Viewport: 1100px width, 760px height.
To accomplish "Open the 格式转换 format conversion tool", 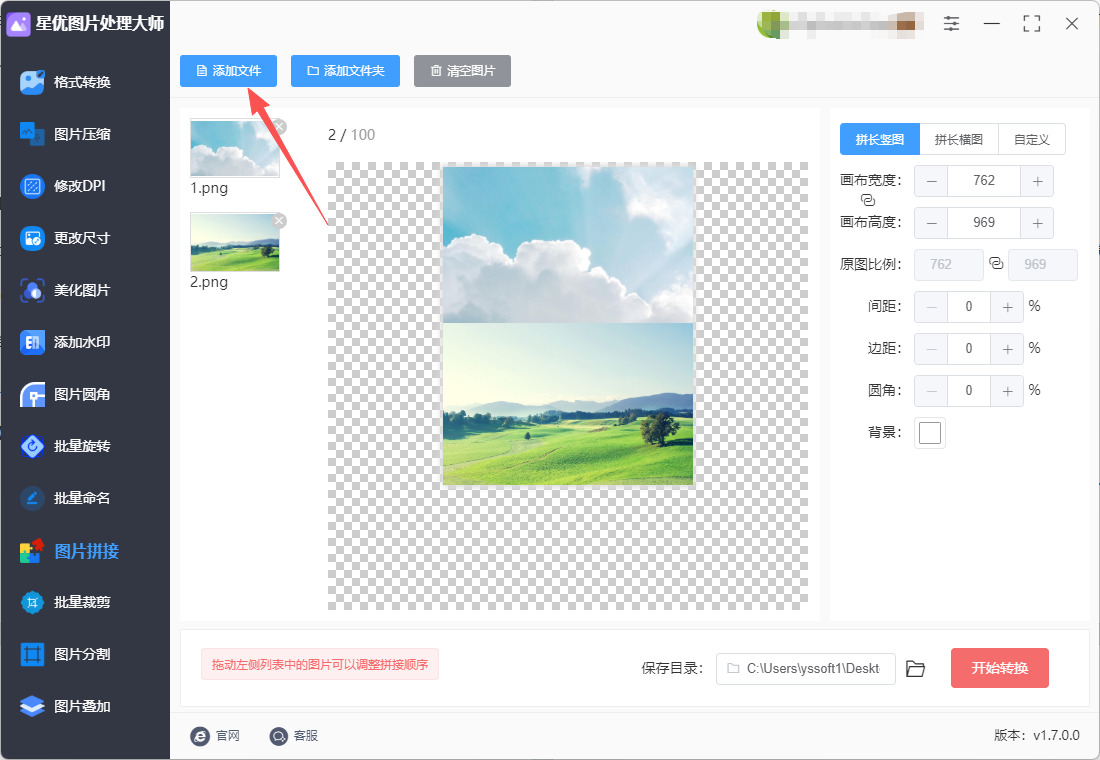I will pos(65,82).
